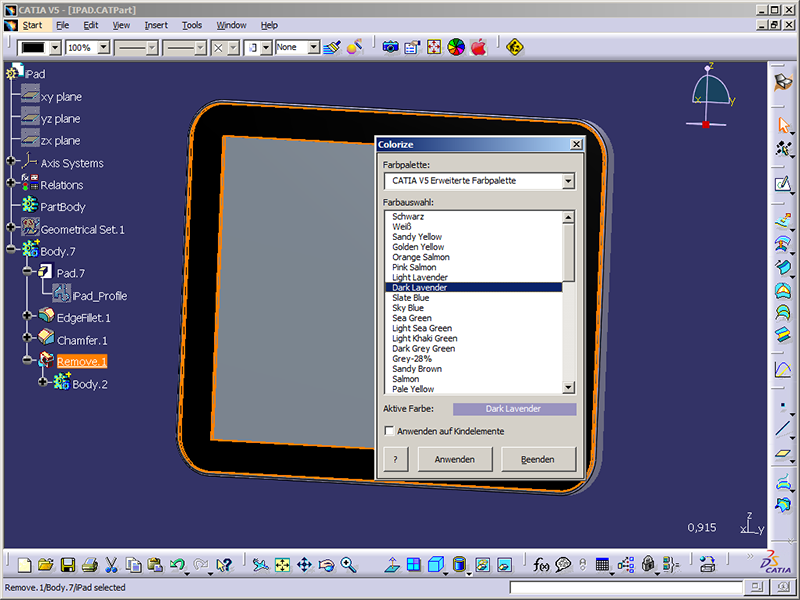Click the red apple icon

pyautogui.click(x=479, y=47)
